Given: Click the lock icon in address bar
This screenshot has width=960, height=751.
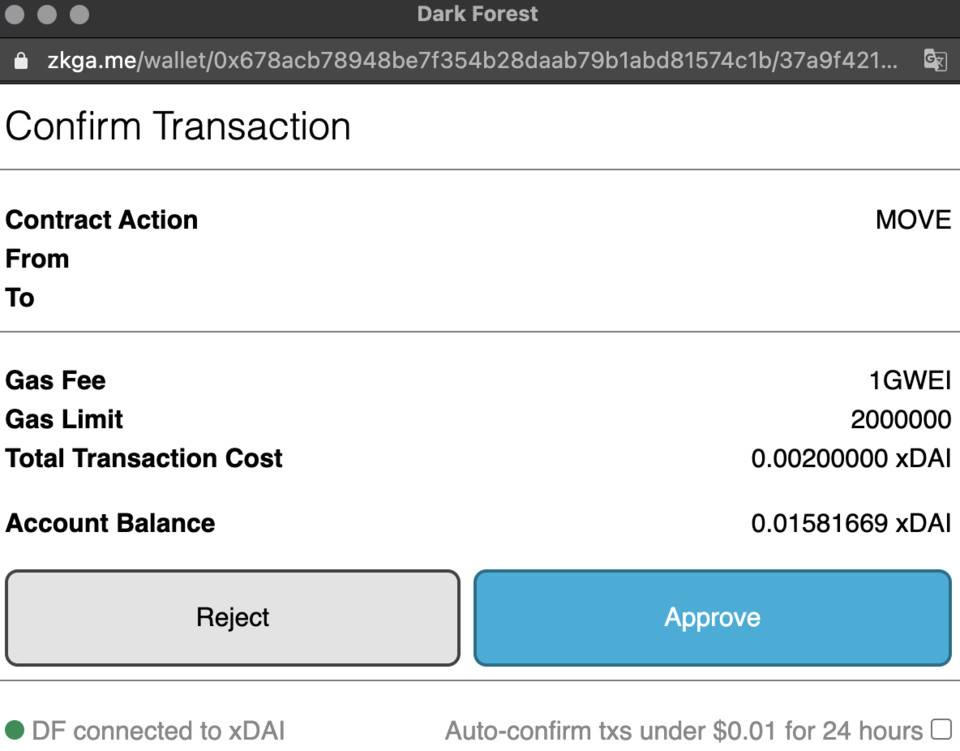Looking at the screenshot, I should pos(20,61).
